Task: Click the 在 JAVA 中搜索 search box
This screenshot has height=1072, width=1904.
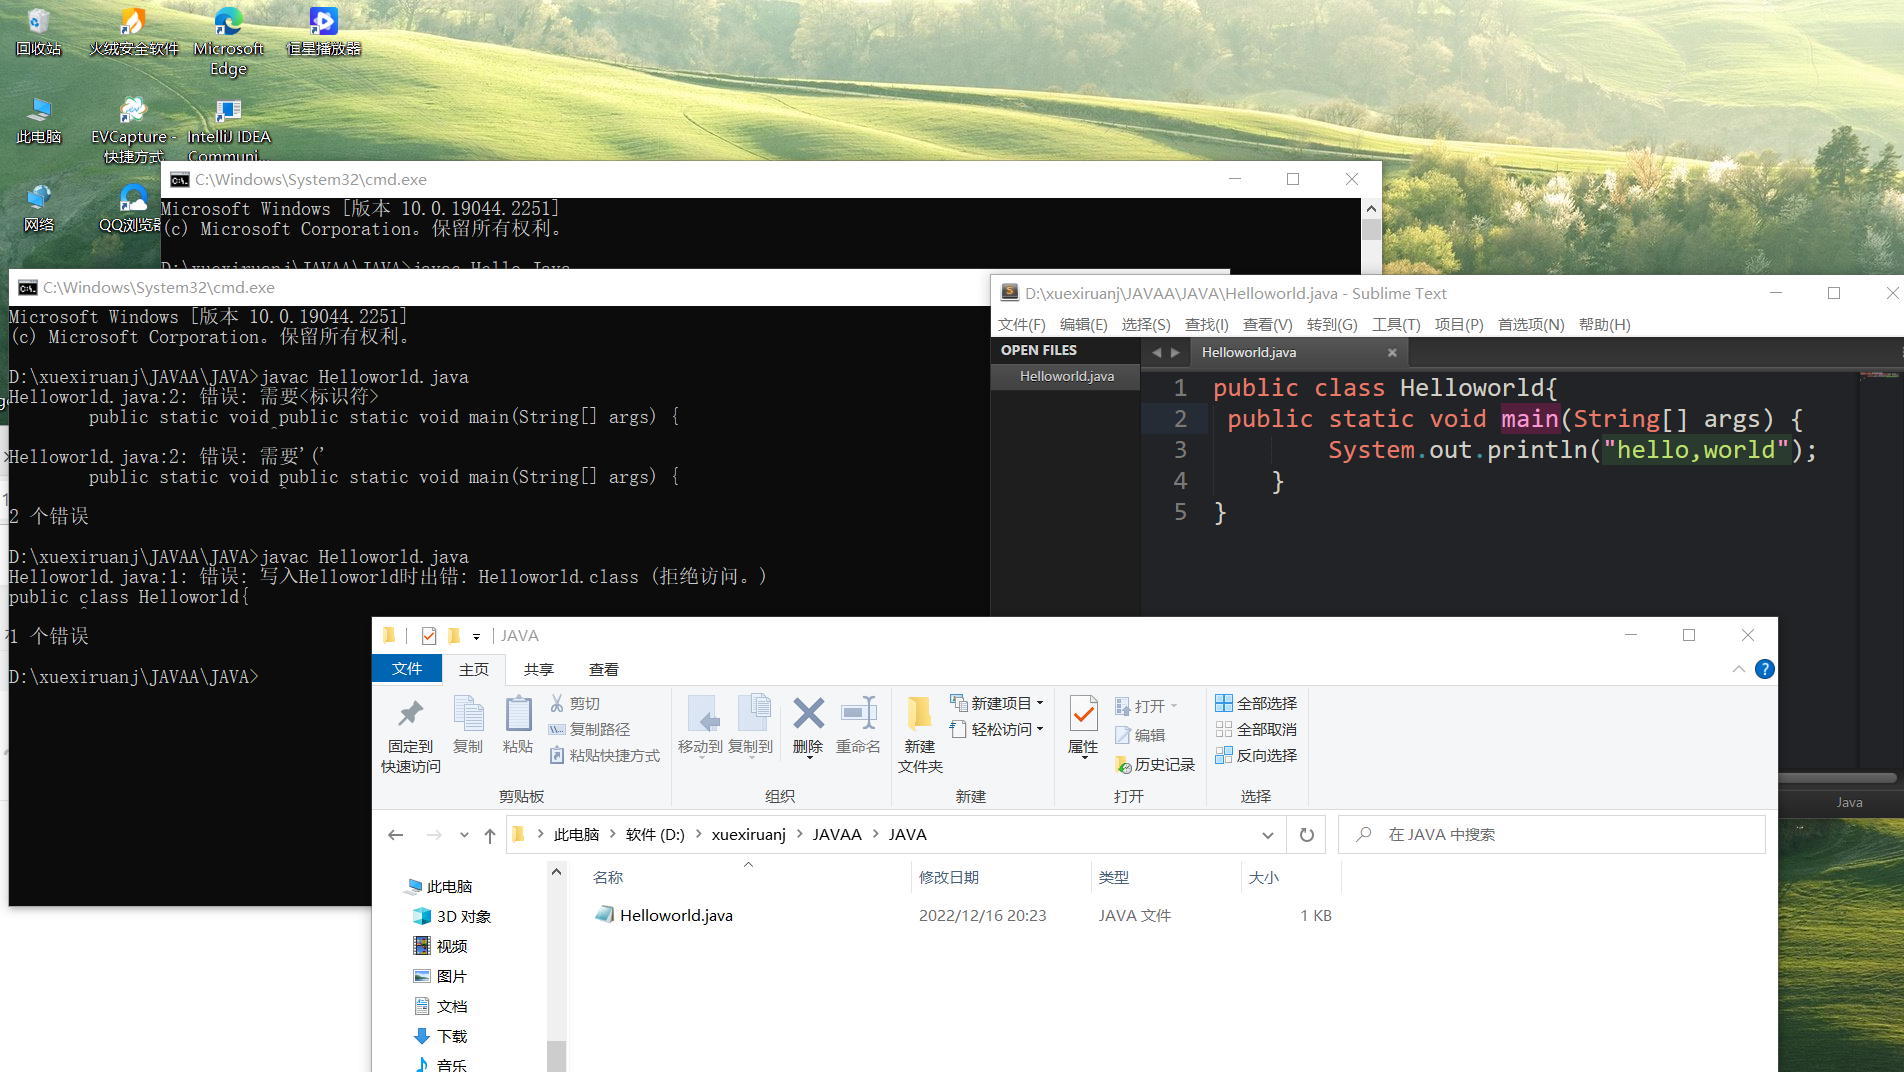Action: point(1552,835)
